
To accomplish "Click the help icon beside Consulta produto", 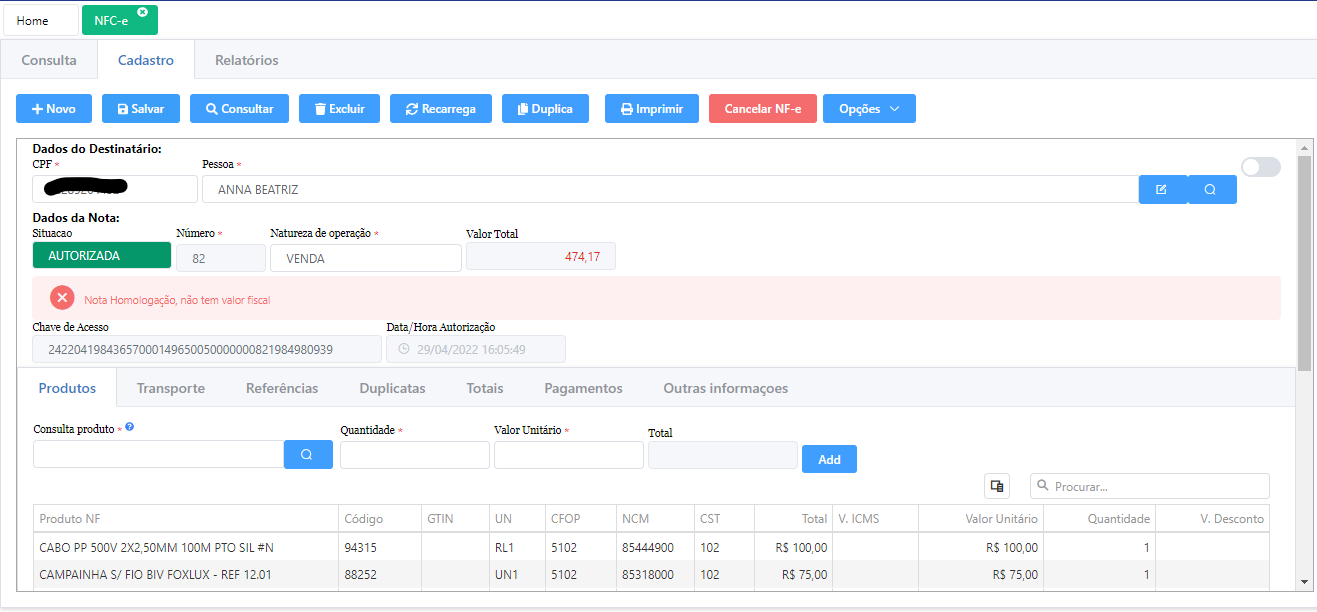I will (130, 427).
